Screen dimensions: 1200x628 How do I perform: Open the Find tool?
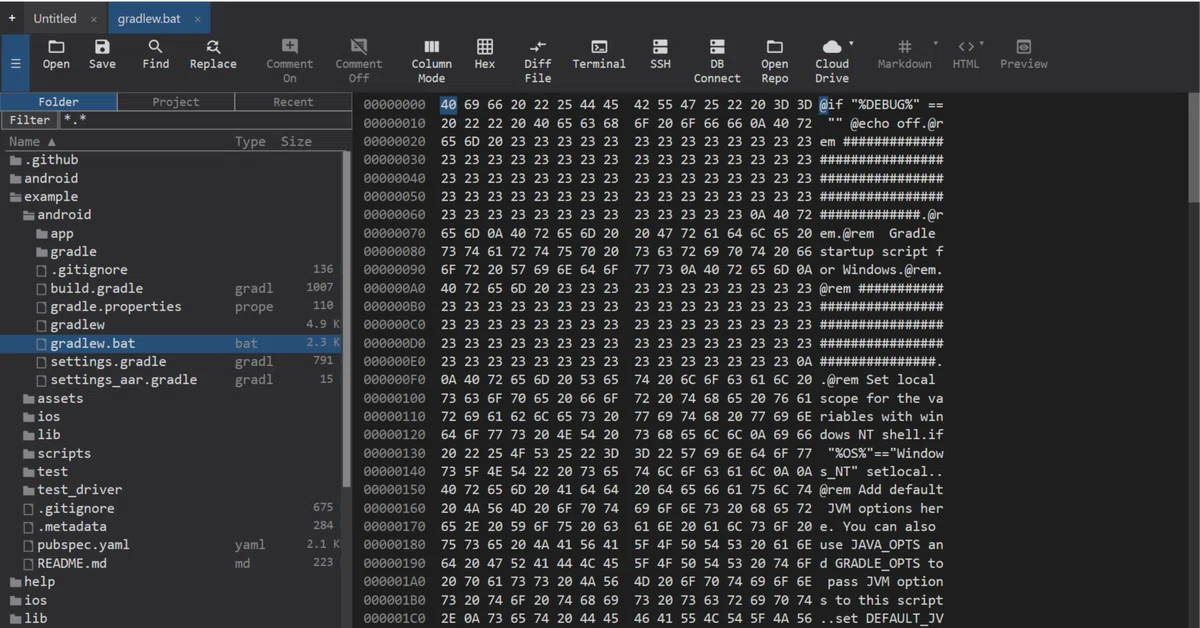click(155, 55)
